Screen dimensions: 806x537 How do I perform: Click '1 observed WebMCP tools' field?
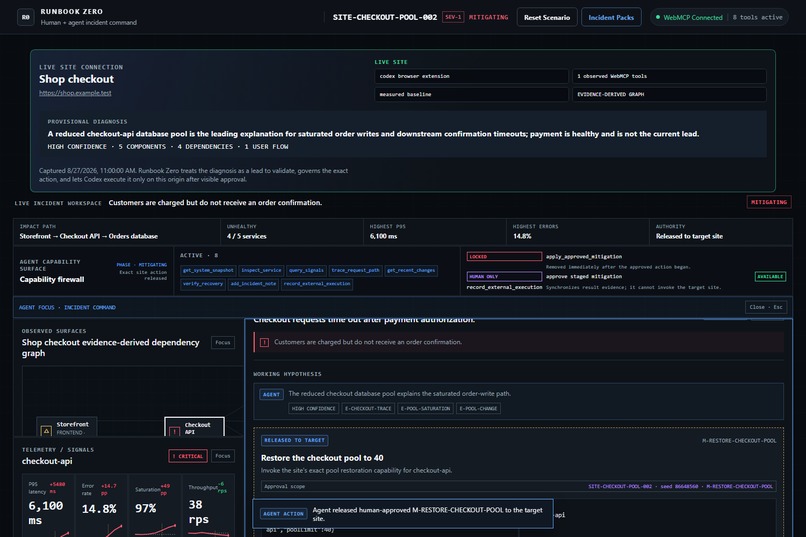click(x=669, y=76)
